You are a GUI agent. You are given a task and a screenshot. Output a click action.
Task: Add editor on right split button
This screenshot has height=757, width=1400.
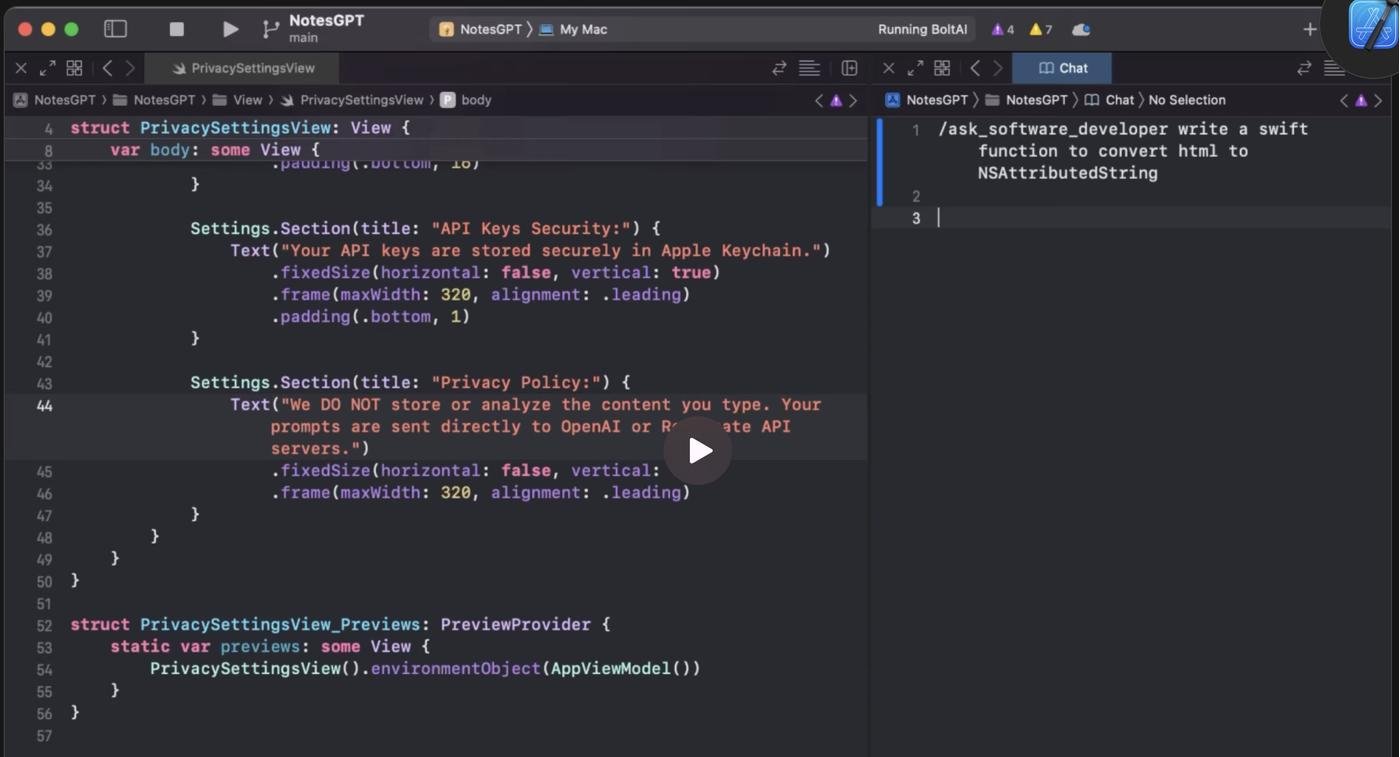pyautogui.click(x=849, y=68)
